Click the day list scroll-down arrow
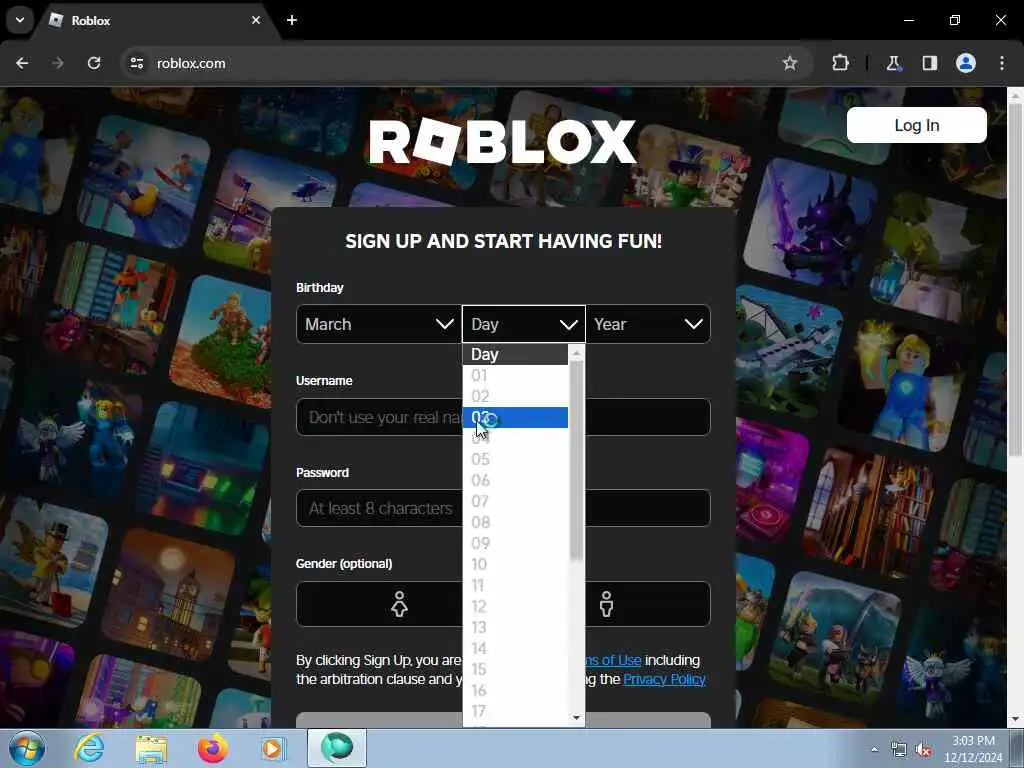The height and width of the screenshot is (768, 1024). tap(576, 718)
